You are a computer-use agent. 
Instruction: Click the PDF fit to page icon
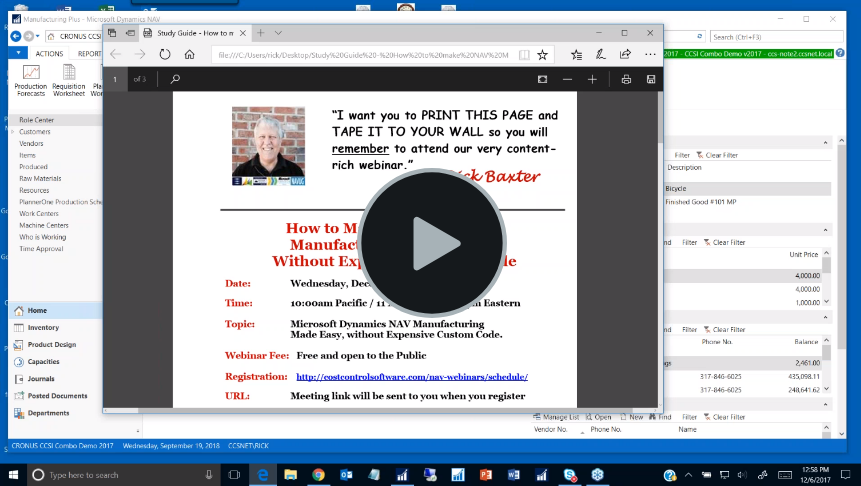tap(543, 79)
